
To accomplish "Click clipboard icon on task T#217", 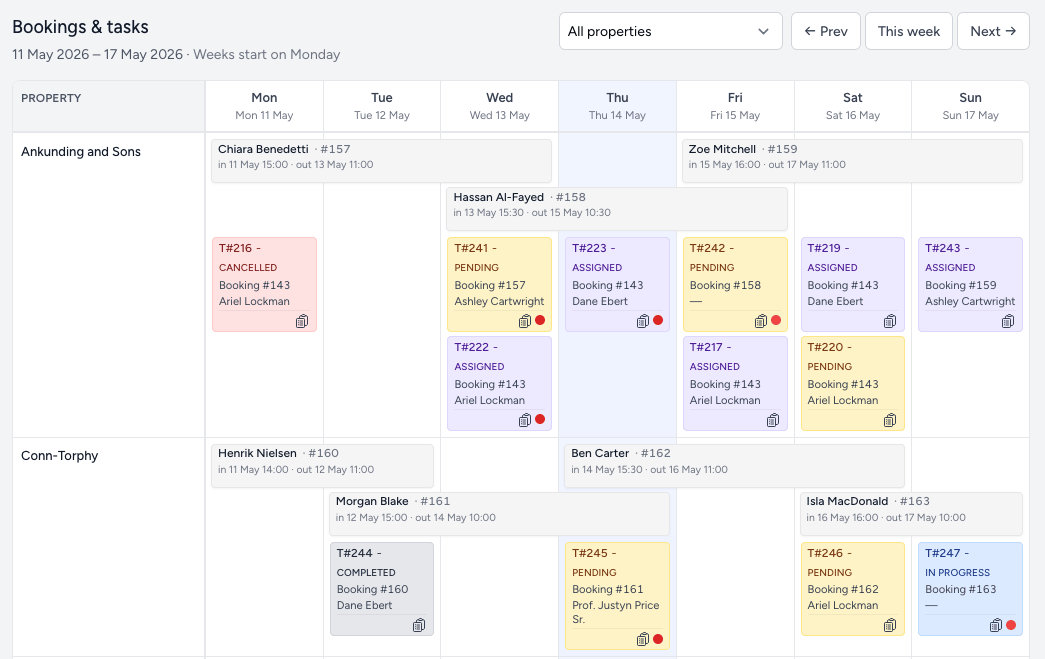I will [772, 420].
